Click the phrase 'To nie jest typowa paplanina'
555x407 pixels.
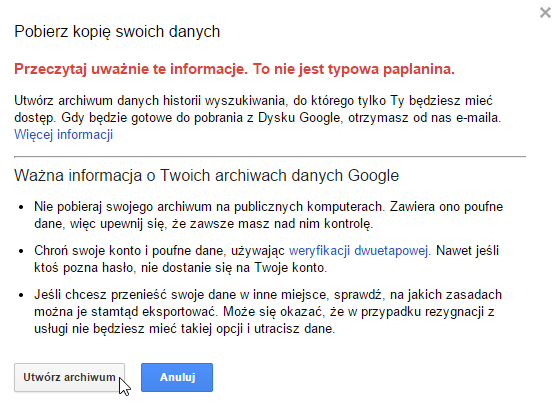pyautogui.click(x=354, y=69)
